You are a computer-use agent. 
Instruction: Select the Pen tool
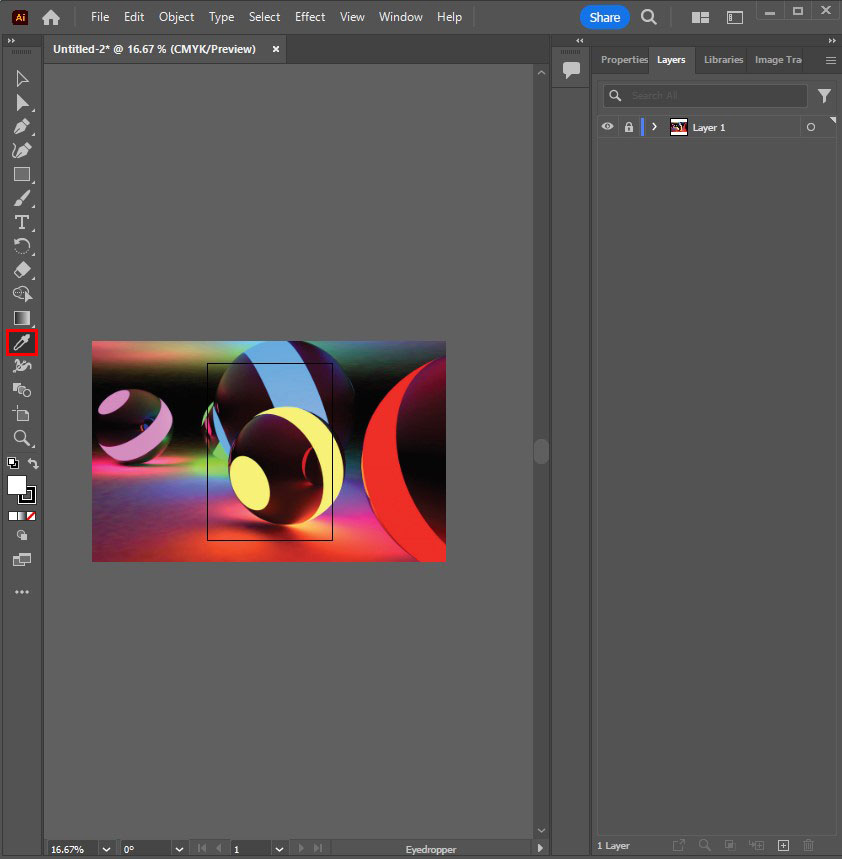[x=21, y=127]
